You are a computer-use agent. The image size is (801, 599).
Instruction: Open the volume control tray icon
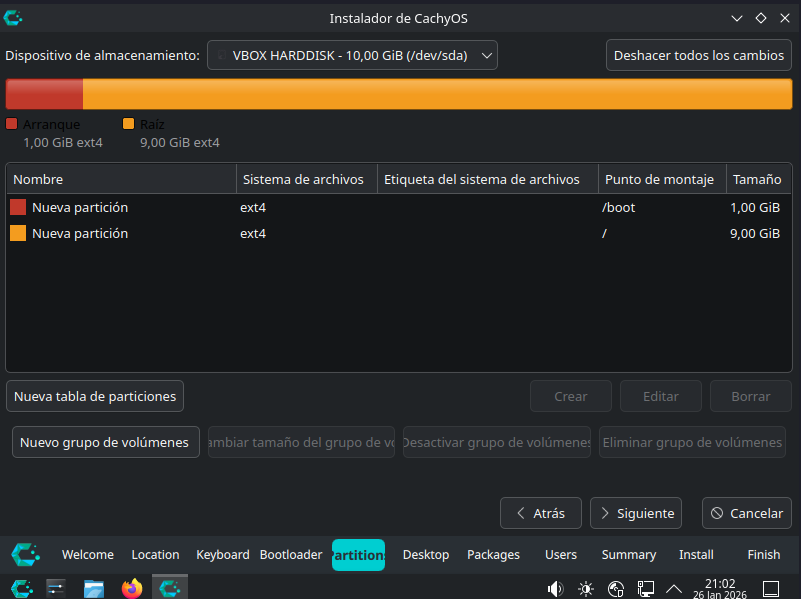point(555,588)
